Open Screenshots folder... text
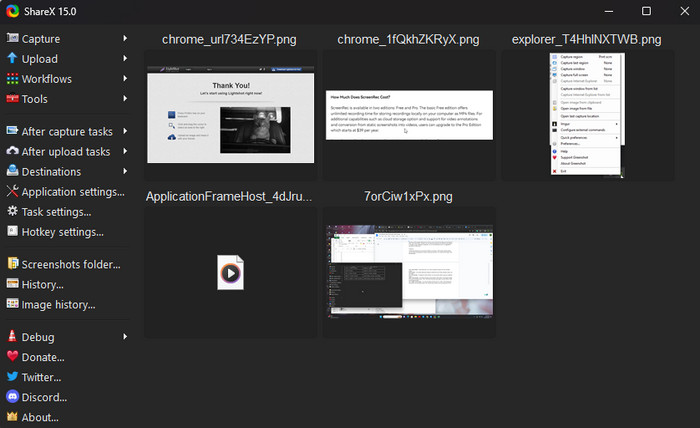This screenshot has width=700, height=428. click(71, 265)
